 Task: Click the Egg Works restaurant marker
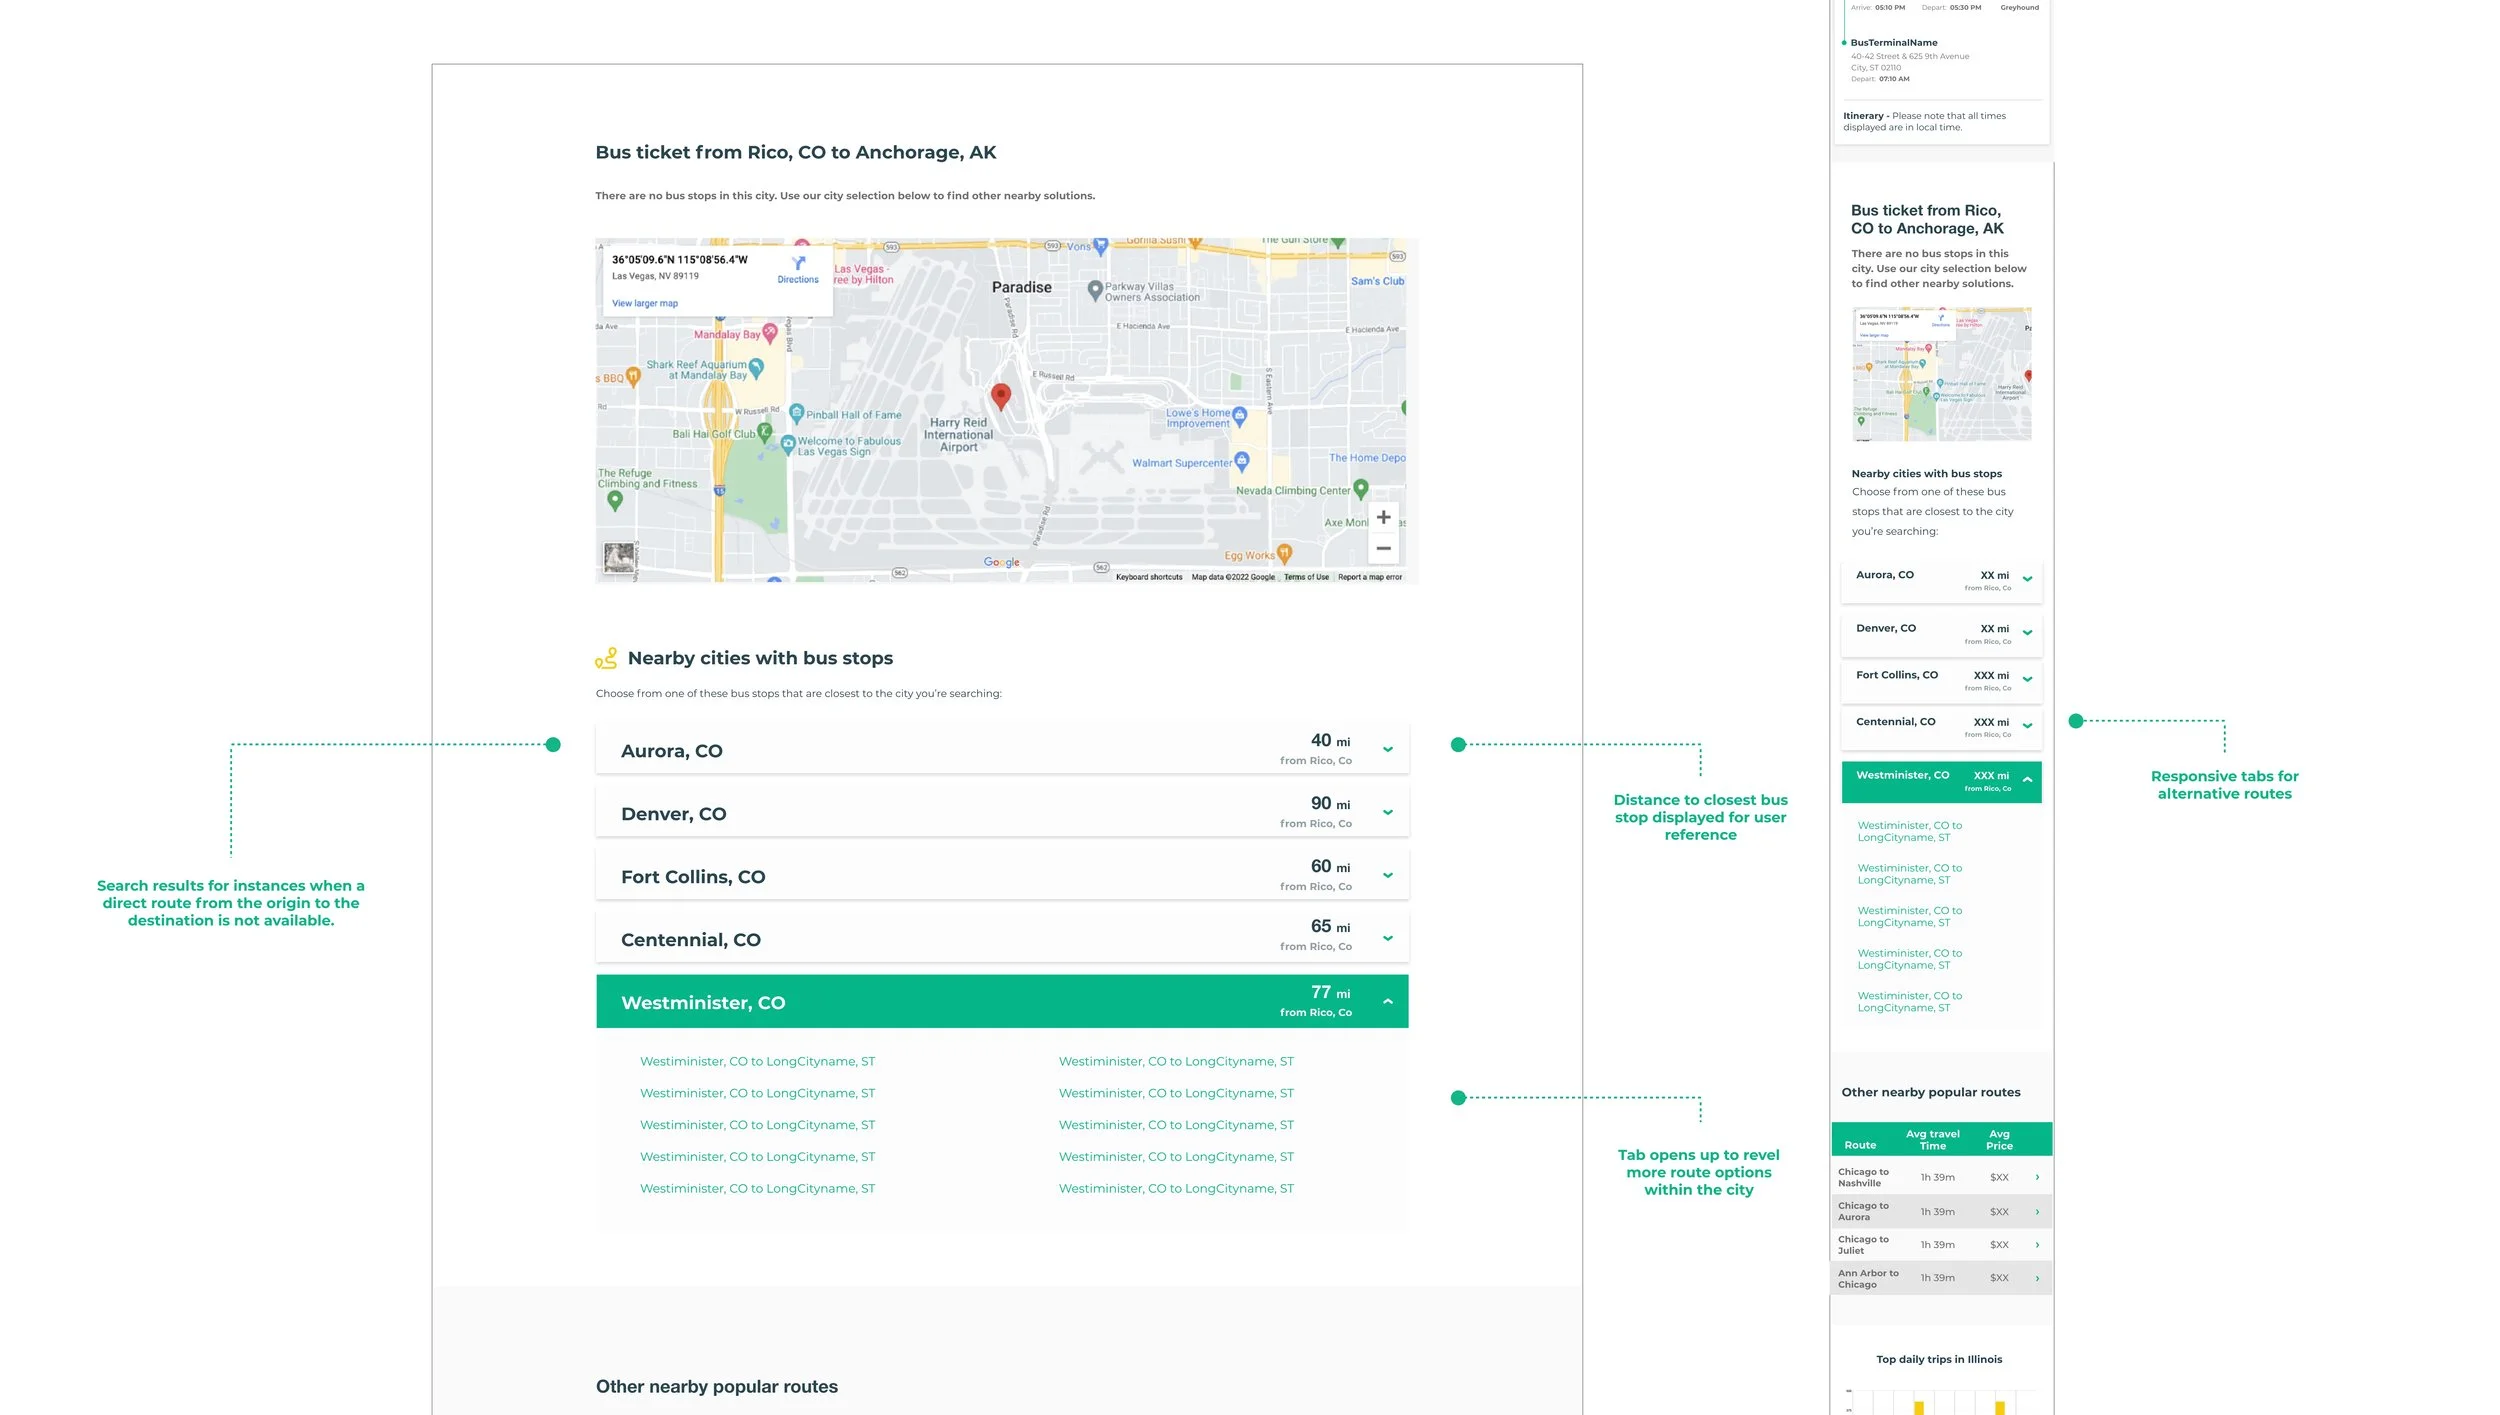point(1285,552)
